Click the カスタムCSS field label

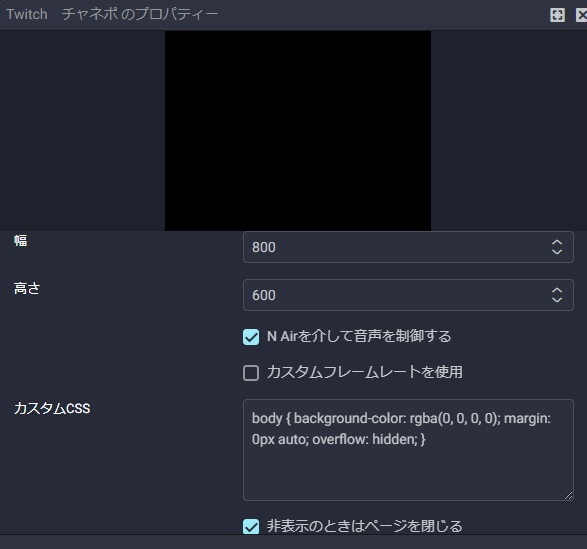pos(52,408)
